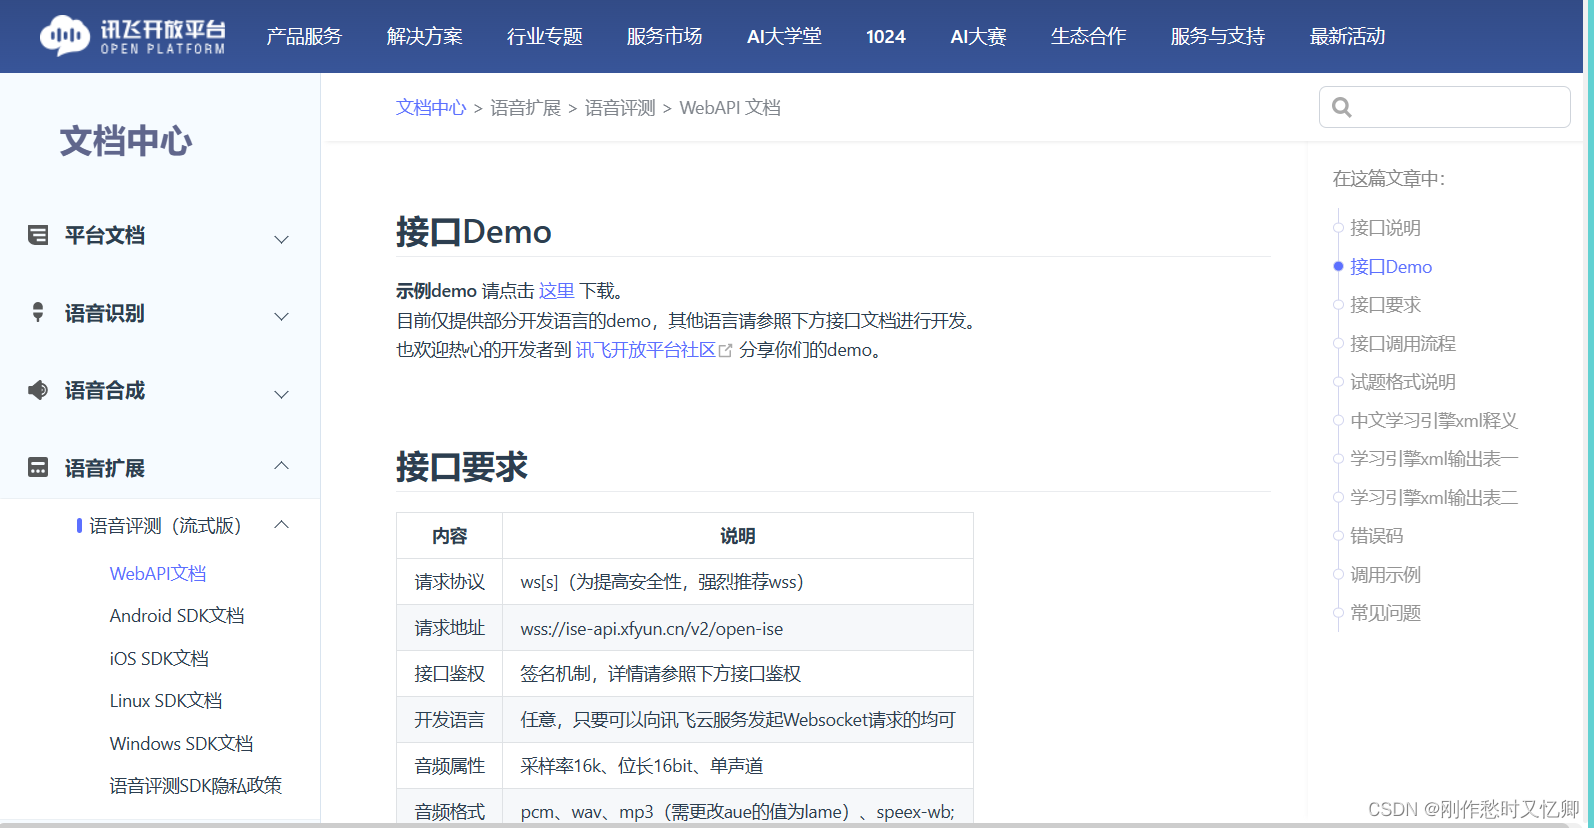Jump to 接口说明 in article outline

click(1385, 228)
